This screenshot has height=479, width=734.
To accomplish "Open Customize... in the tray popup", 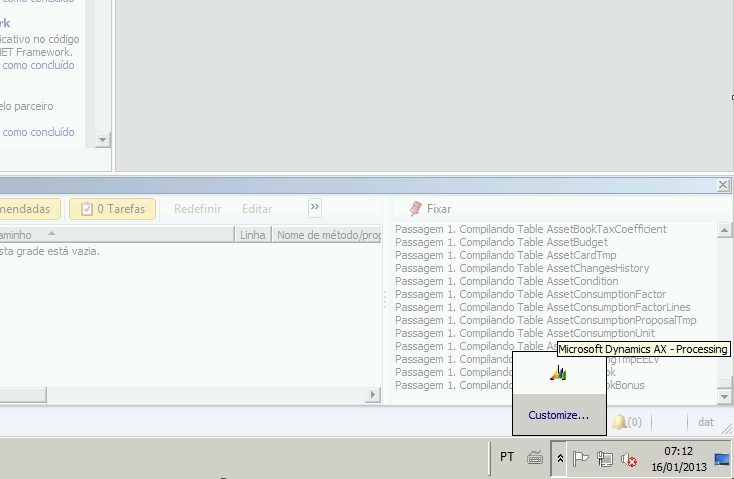I will coord(558,415).
